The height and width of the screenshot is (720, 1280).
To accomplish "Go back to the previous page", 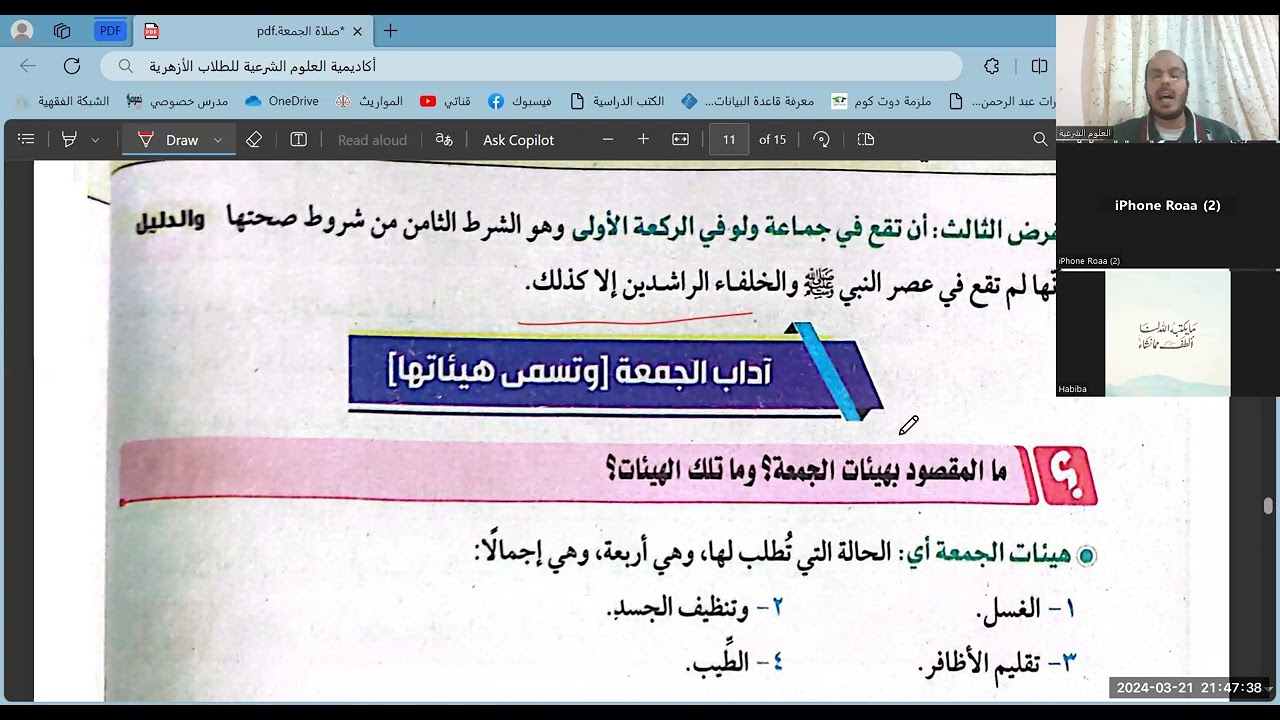I will [28, 66].
